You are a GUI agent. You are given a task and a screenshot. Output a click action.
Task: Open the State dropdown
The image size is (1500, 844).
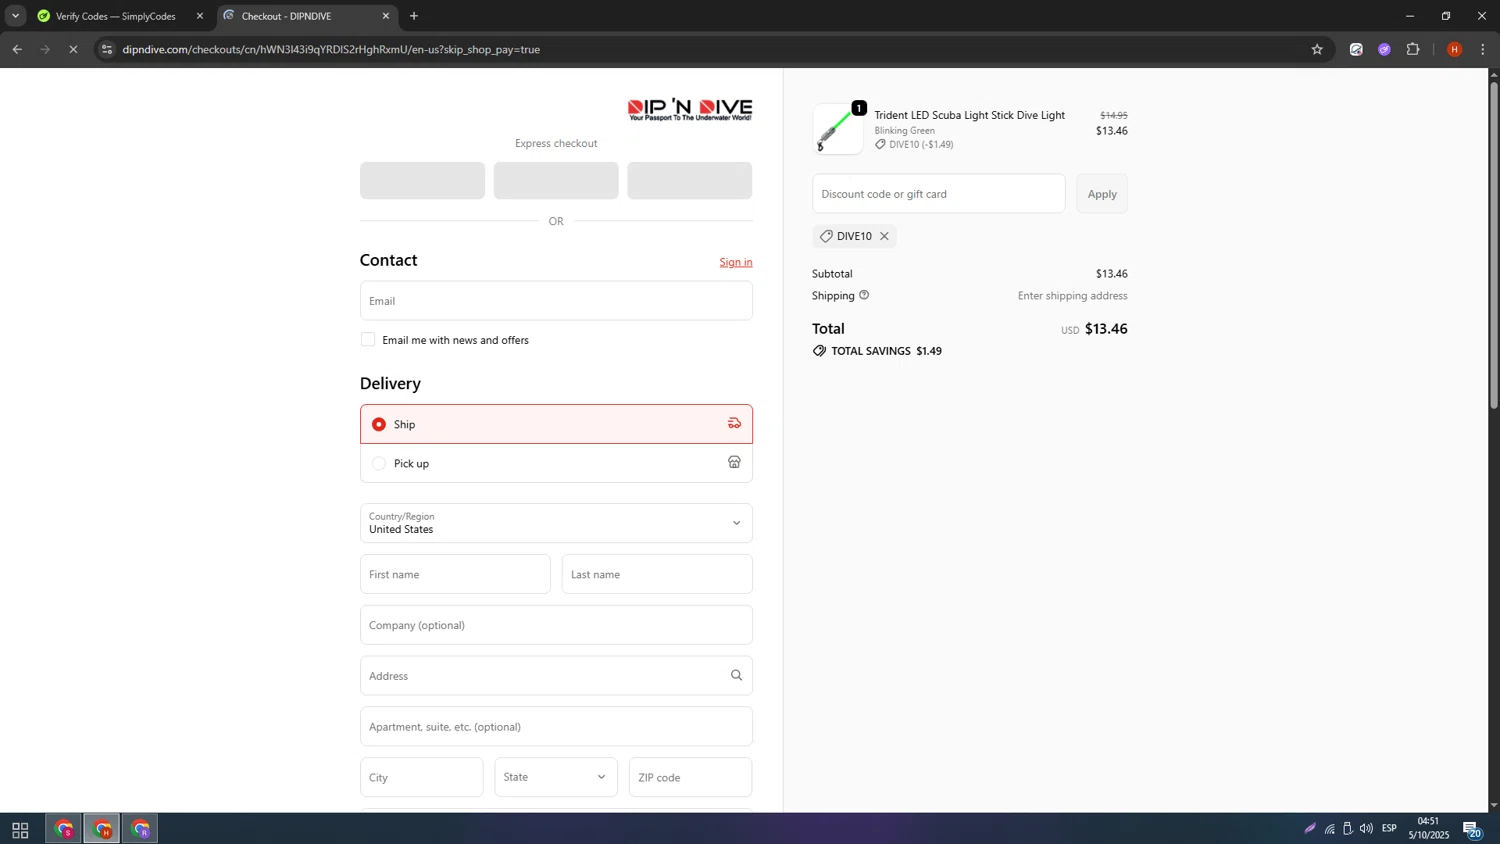click(556, 777)
